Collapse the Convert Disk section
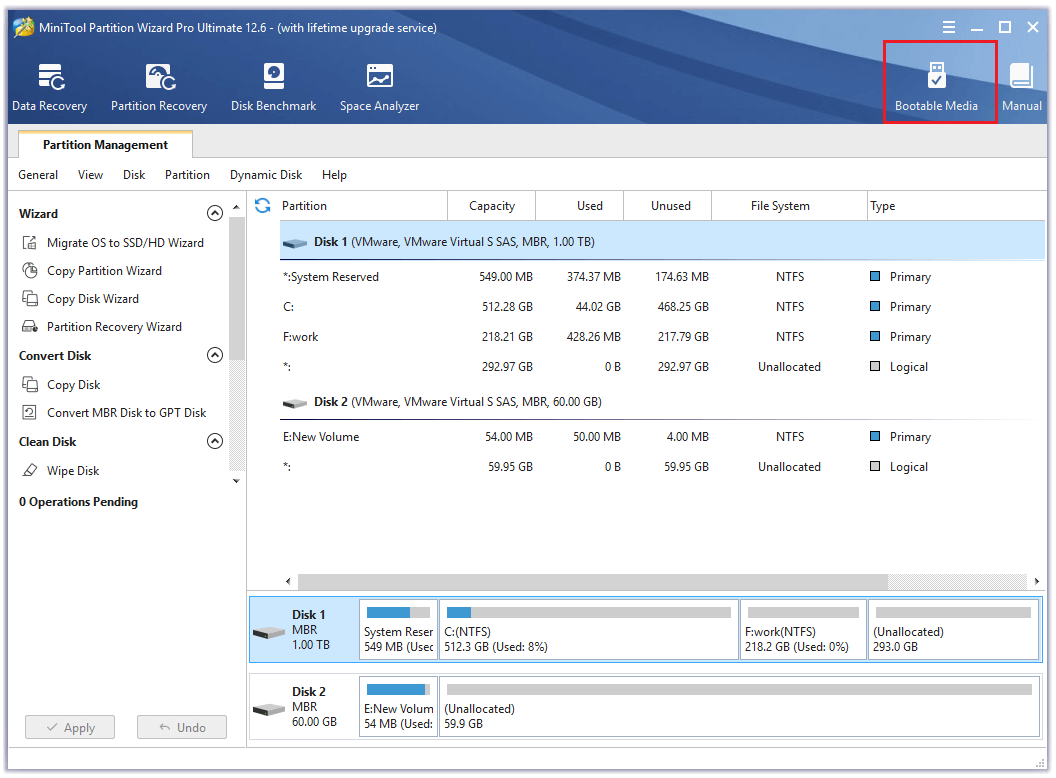The width and height of the screenshot is (1056, 778). click(x=215, y=355)
